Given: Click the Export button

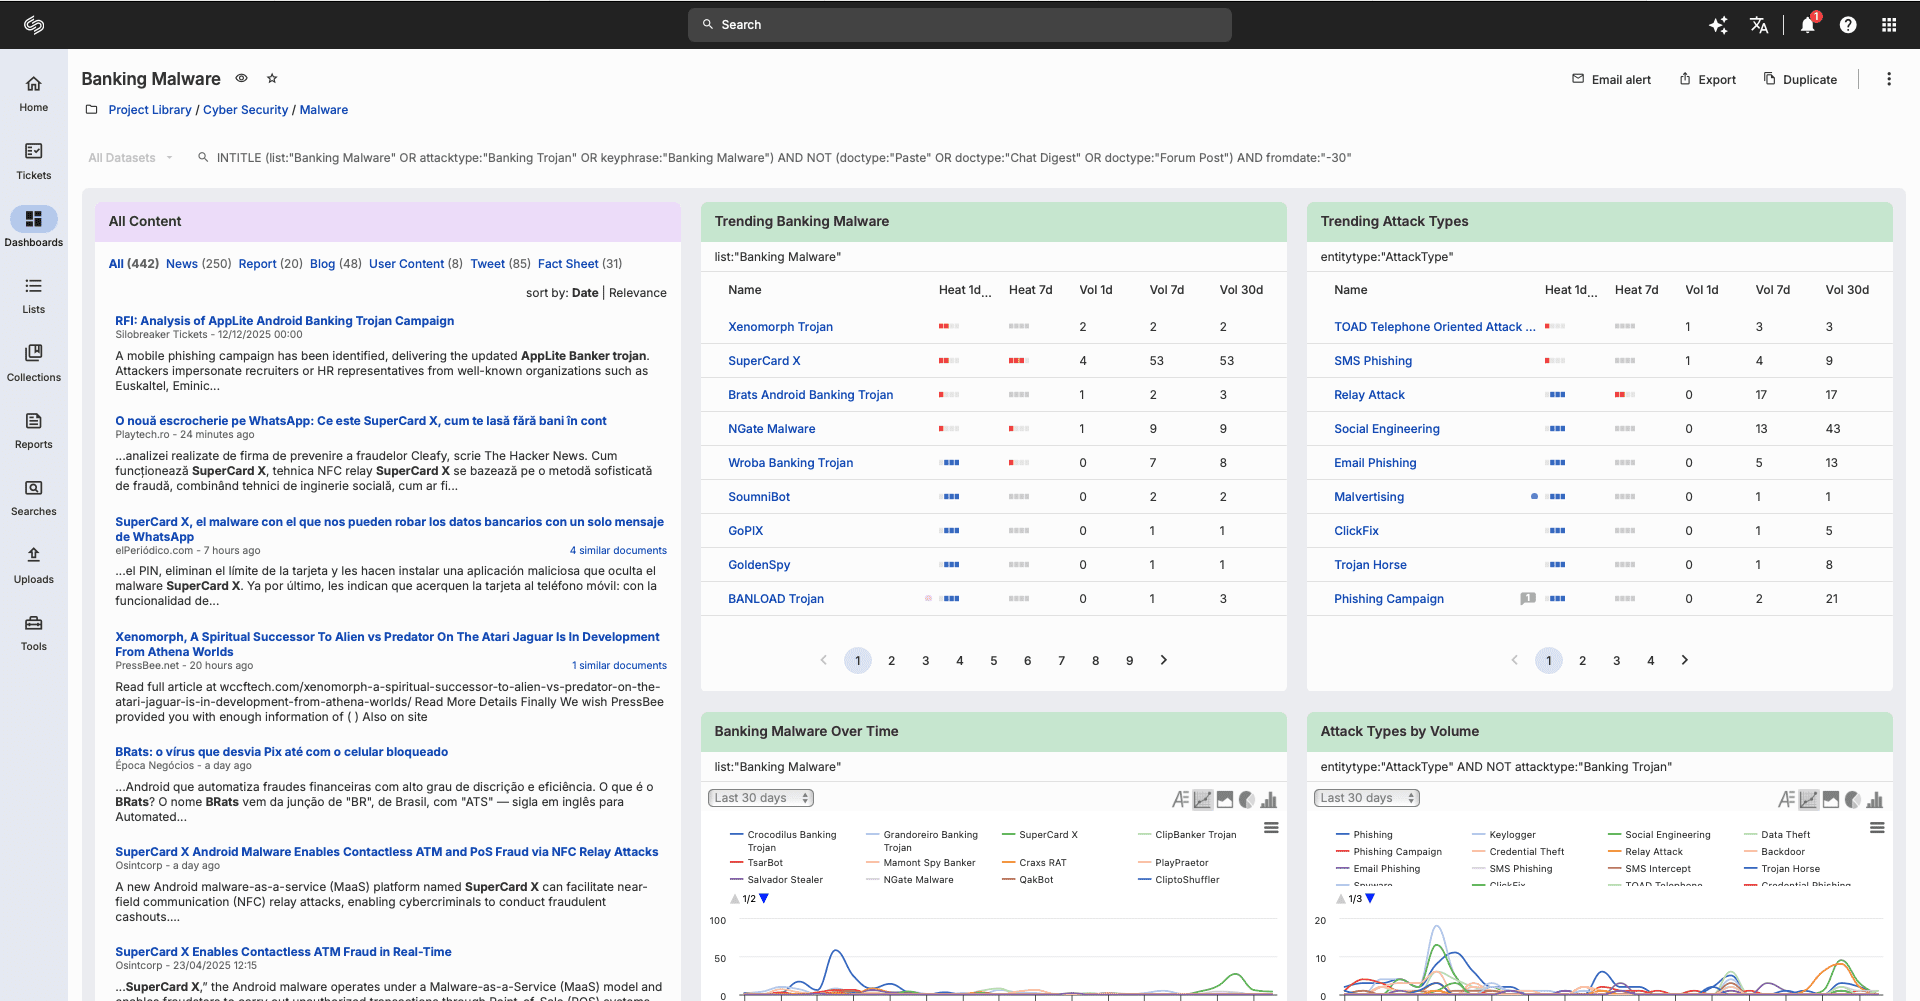Looking at the screenshot, I should pyautogui.click(x=1707, y=79).
